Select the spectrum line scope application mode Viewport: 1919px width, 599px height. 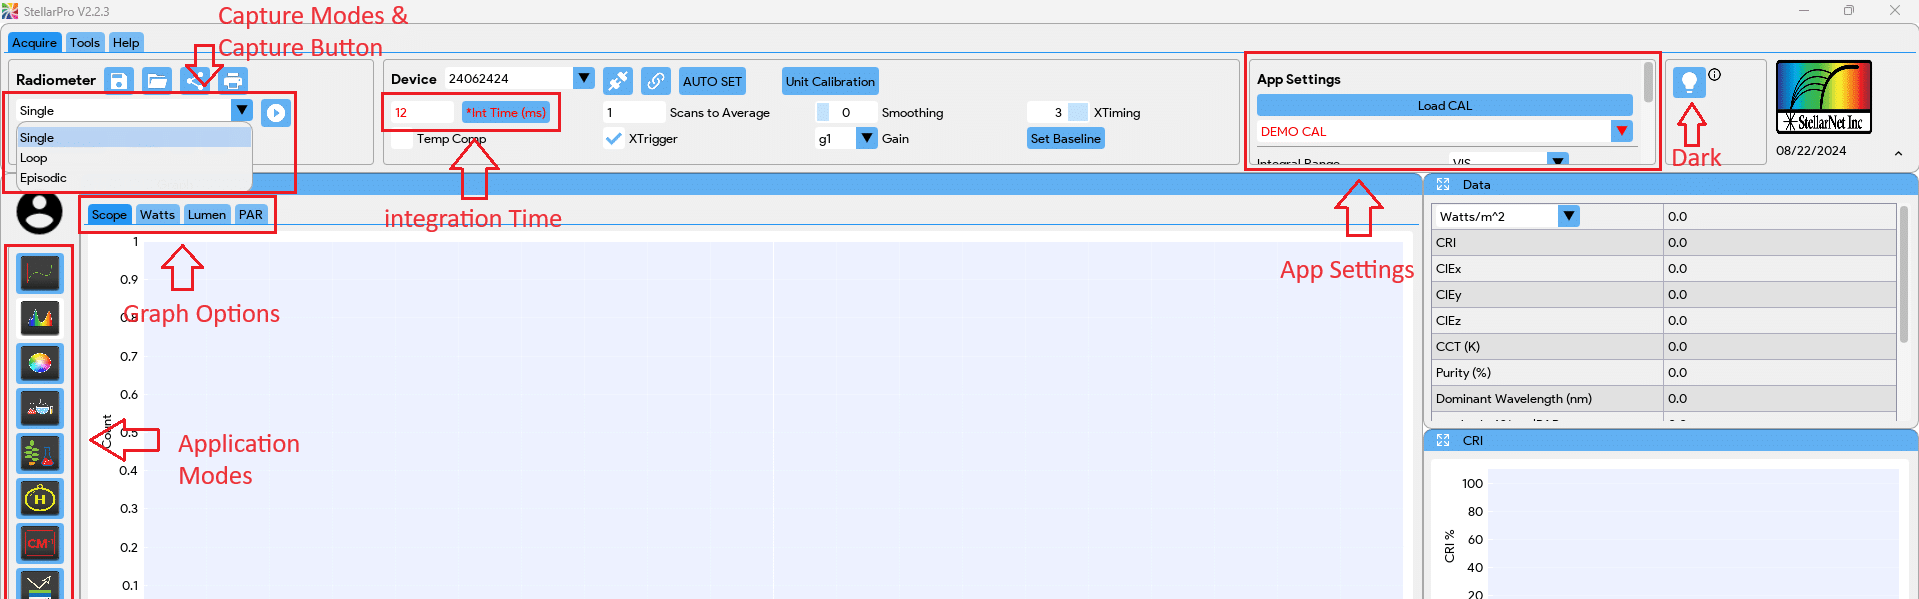point(40,273)
